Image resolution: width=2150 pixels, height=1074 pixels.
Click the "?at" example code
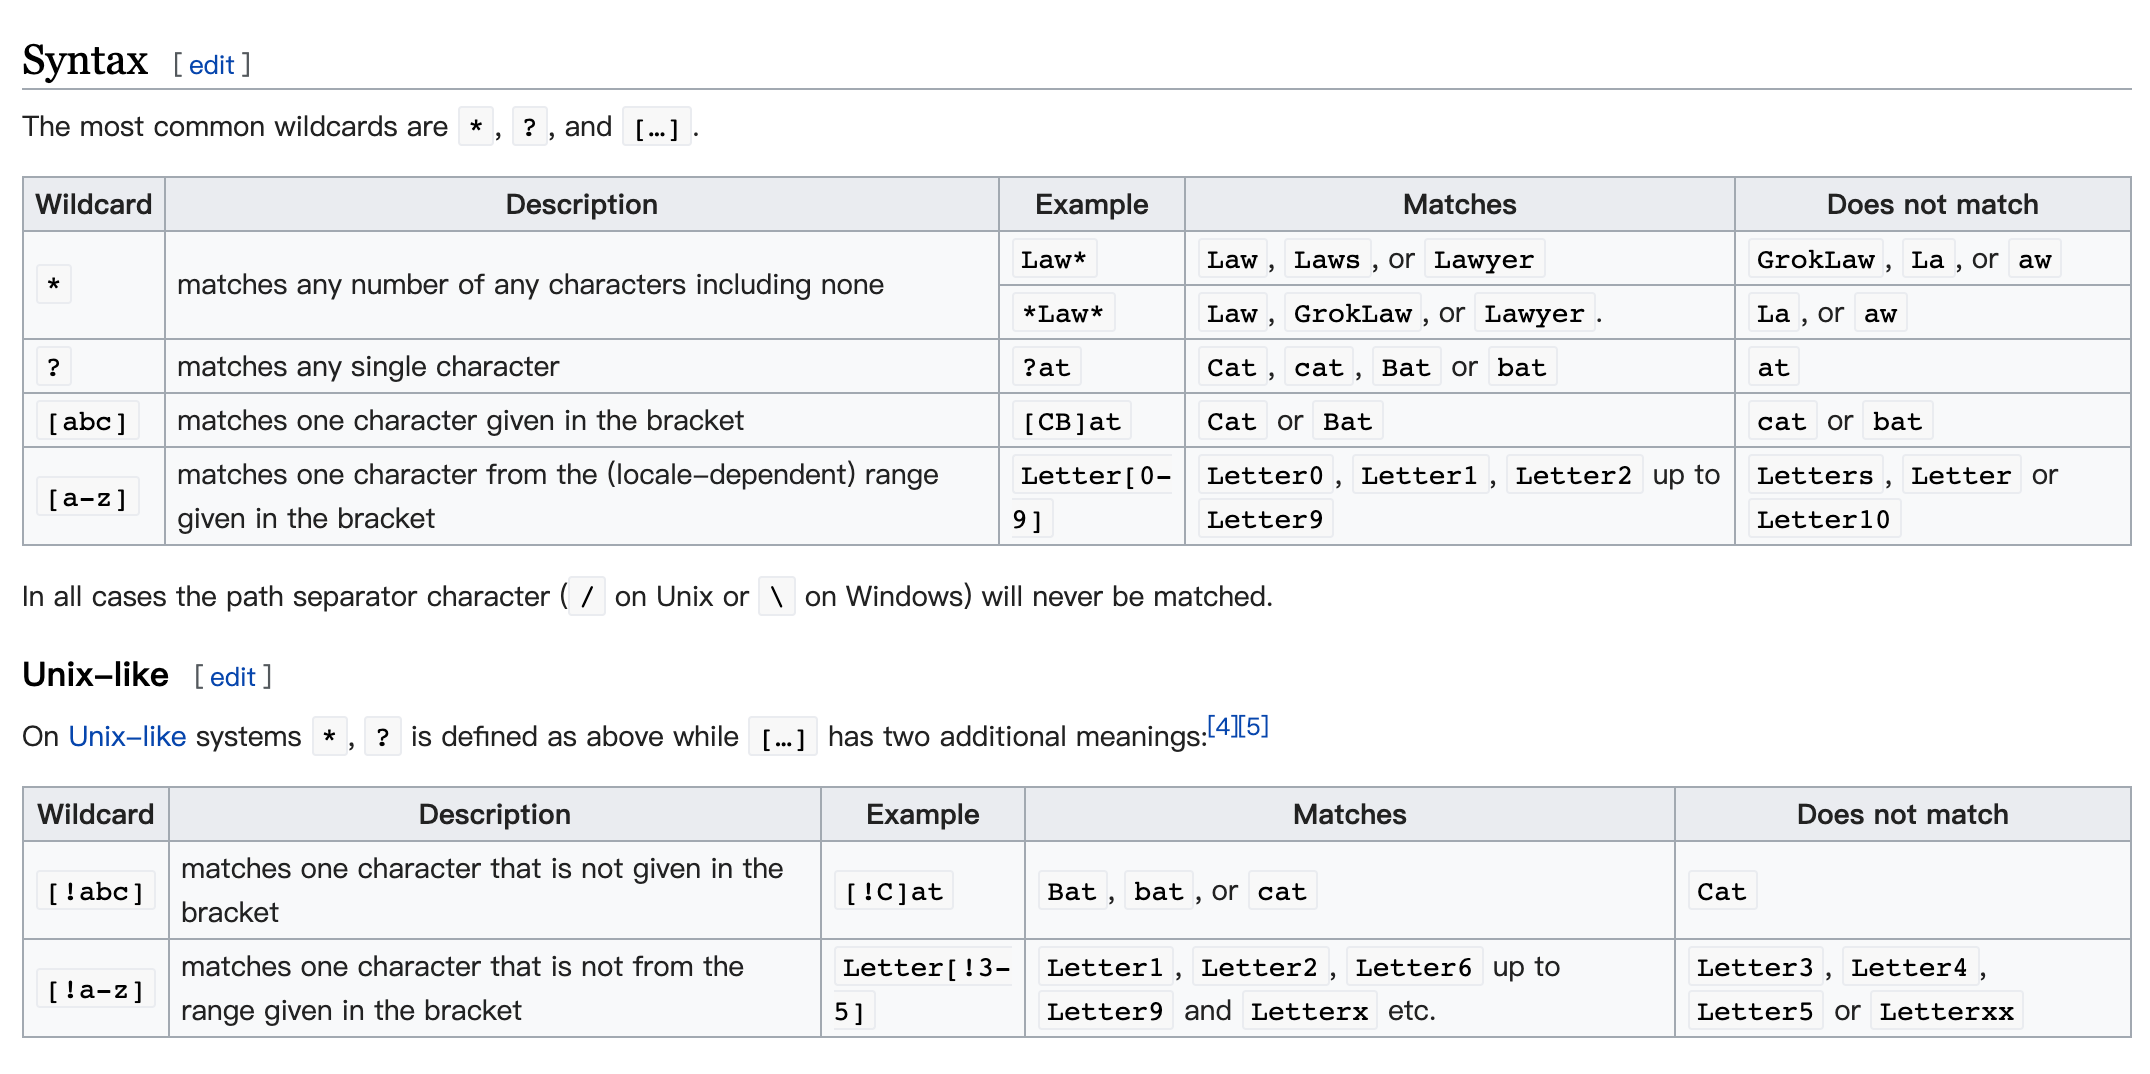[x=1046, y=368]
